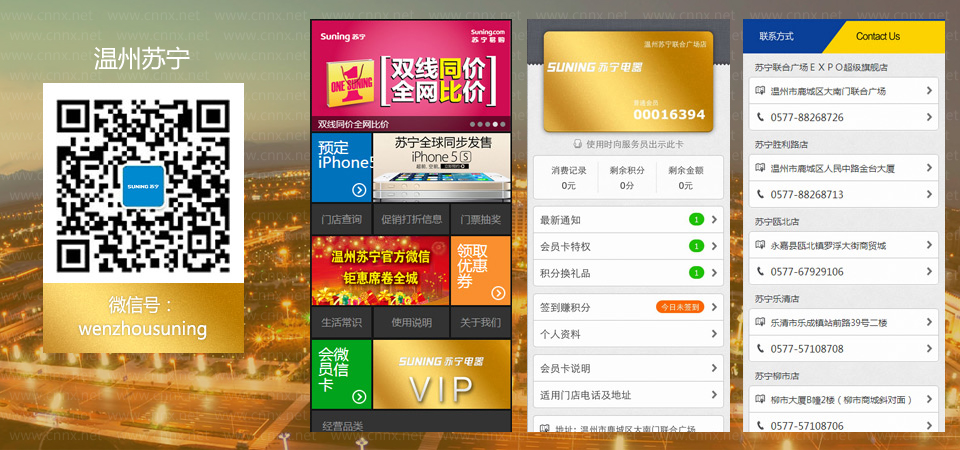Image resolution: width=960 pixels, height=450 pixels.
Task: Open 生活常识 menu item
Action: 341,323
